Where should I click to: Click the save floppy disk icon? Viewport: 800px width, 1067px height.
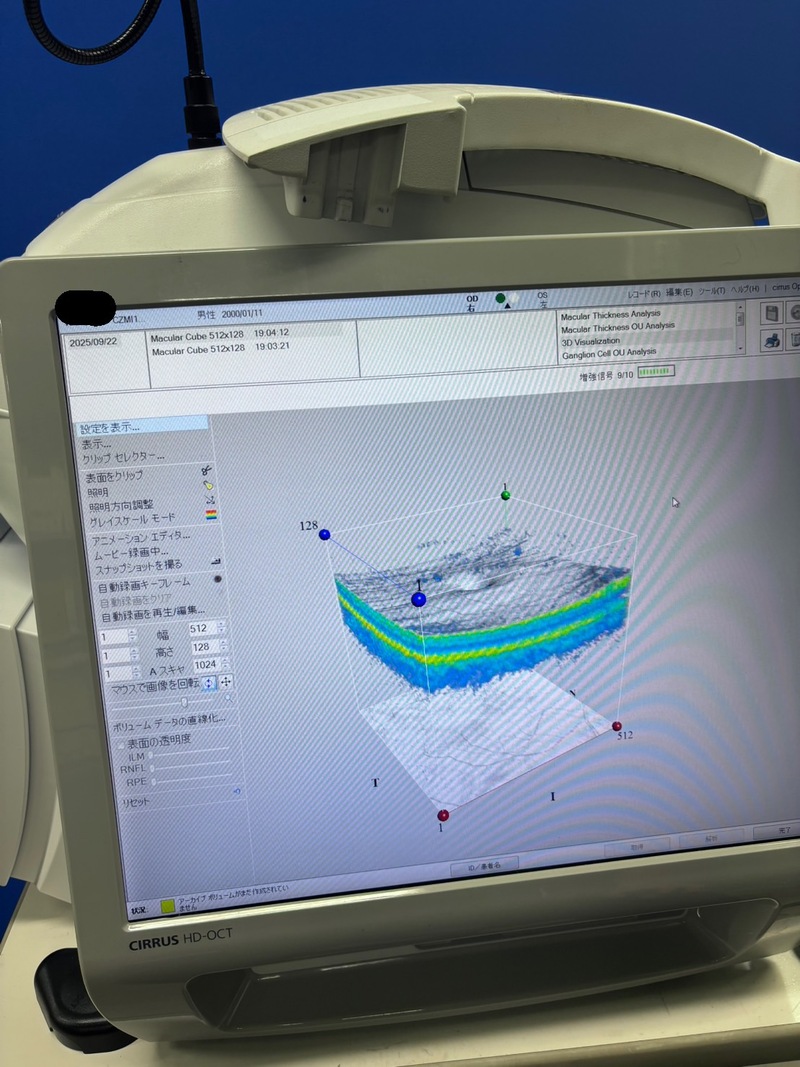click(x=771, y=313)
